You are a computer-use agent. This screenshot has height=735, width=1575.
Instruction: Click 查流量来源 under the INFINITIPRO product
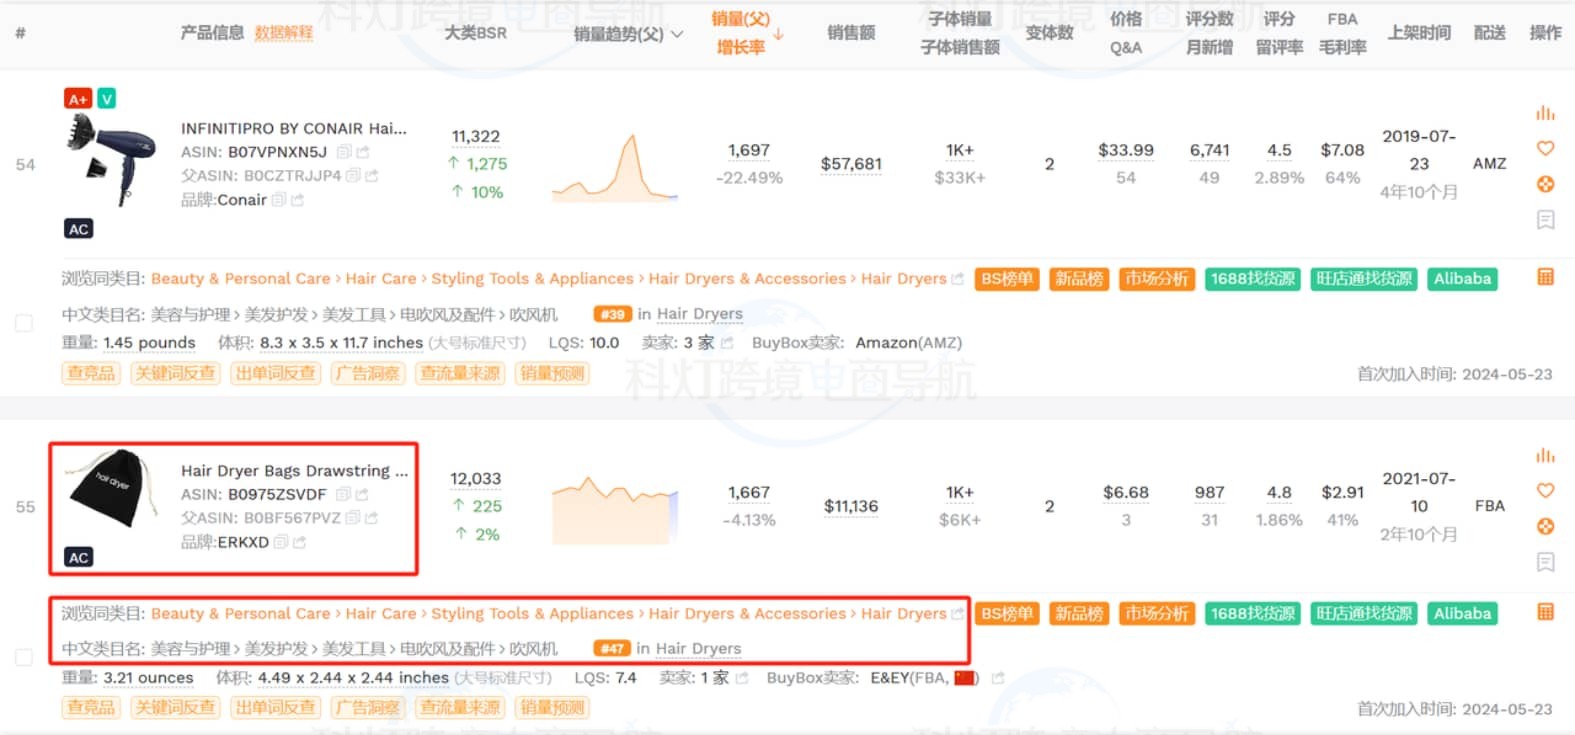click(460, 373)
